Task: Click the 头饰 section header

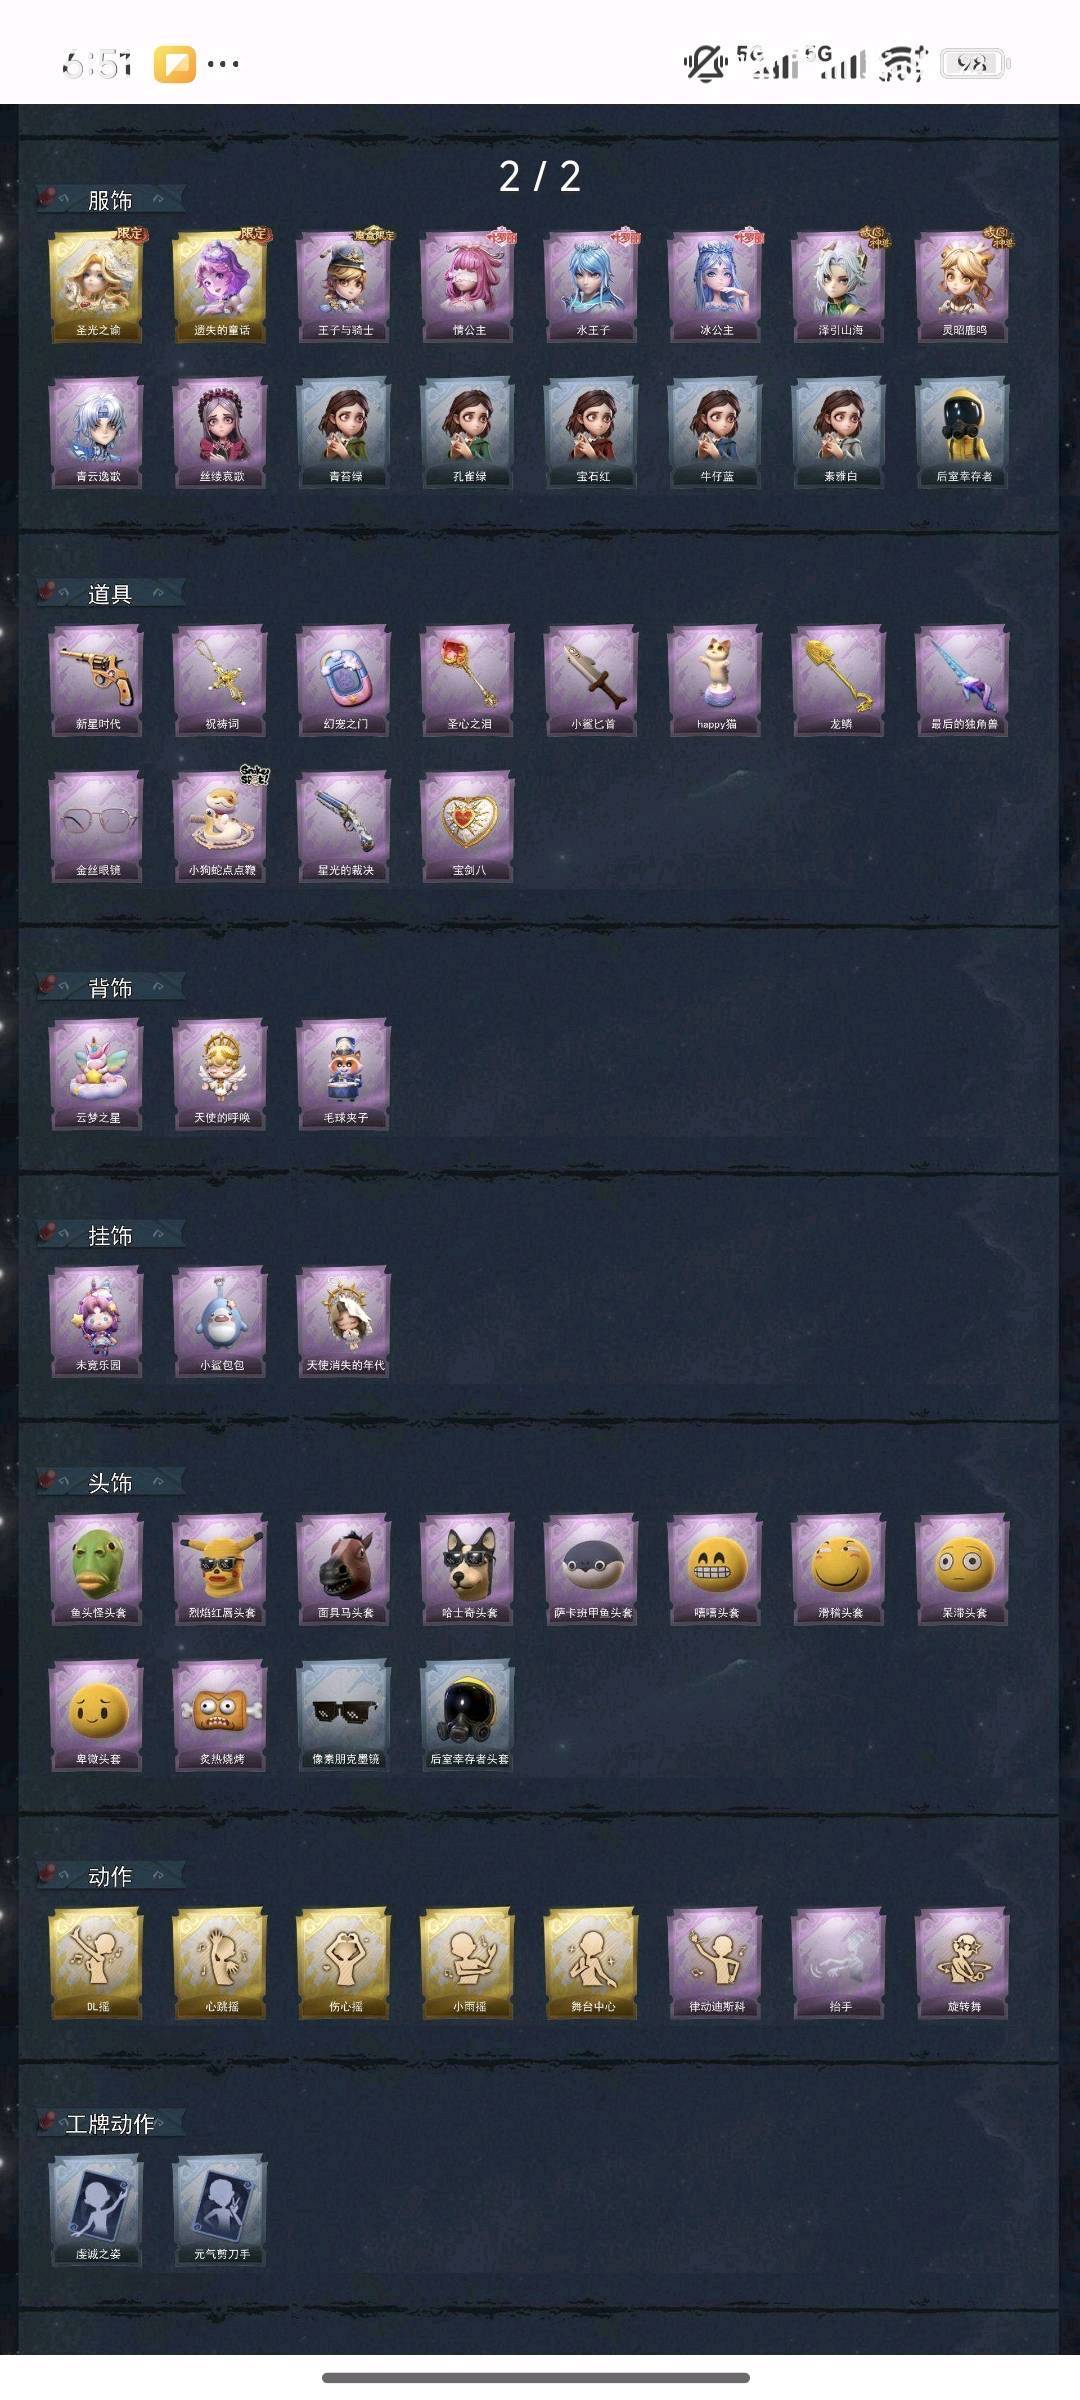Action: 110,1483
